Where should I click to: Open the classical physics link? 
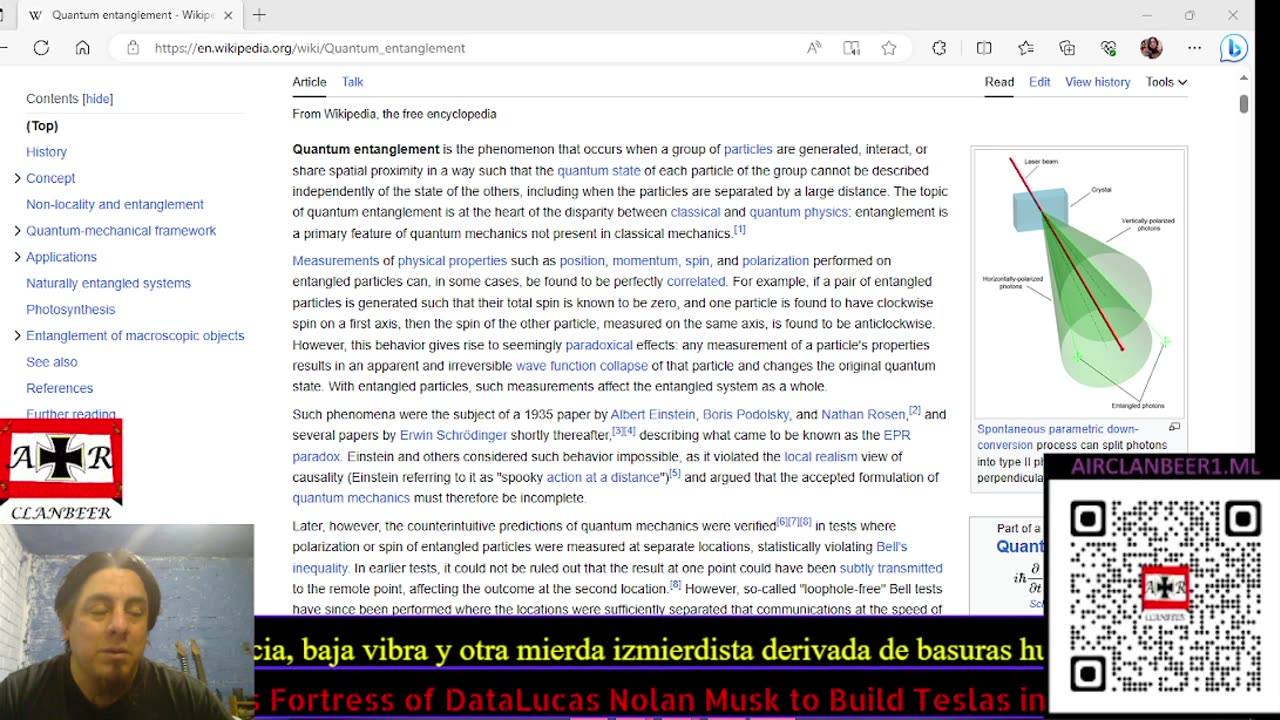pyautogui.click(x=695, y=212)
